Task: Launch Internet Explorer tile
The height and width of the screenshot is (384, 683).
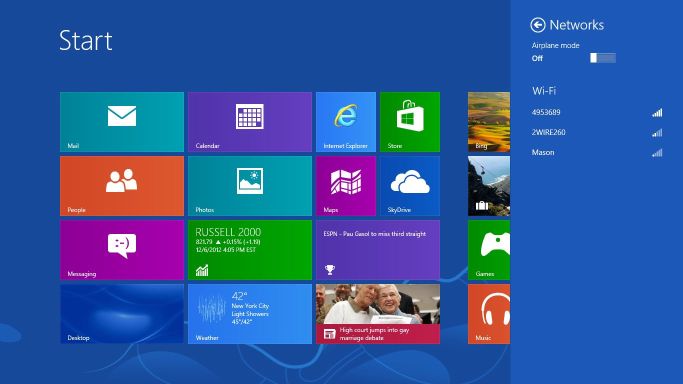Action: [x=346, y=122]
